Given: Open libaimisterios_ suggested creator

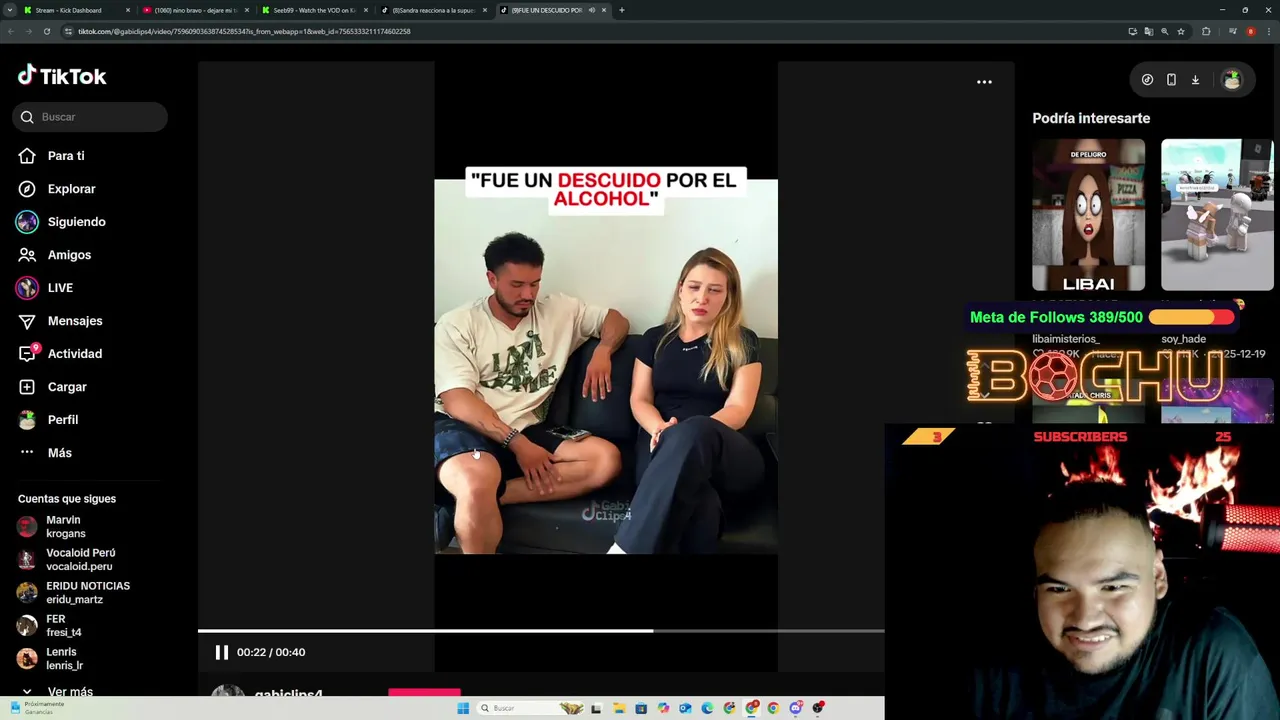Looking at the screenshot, I should 1065,339.
